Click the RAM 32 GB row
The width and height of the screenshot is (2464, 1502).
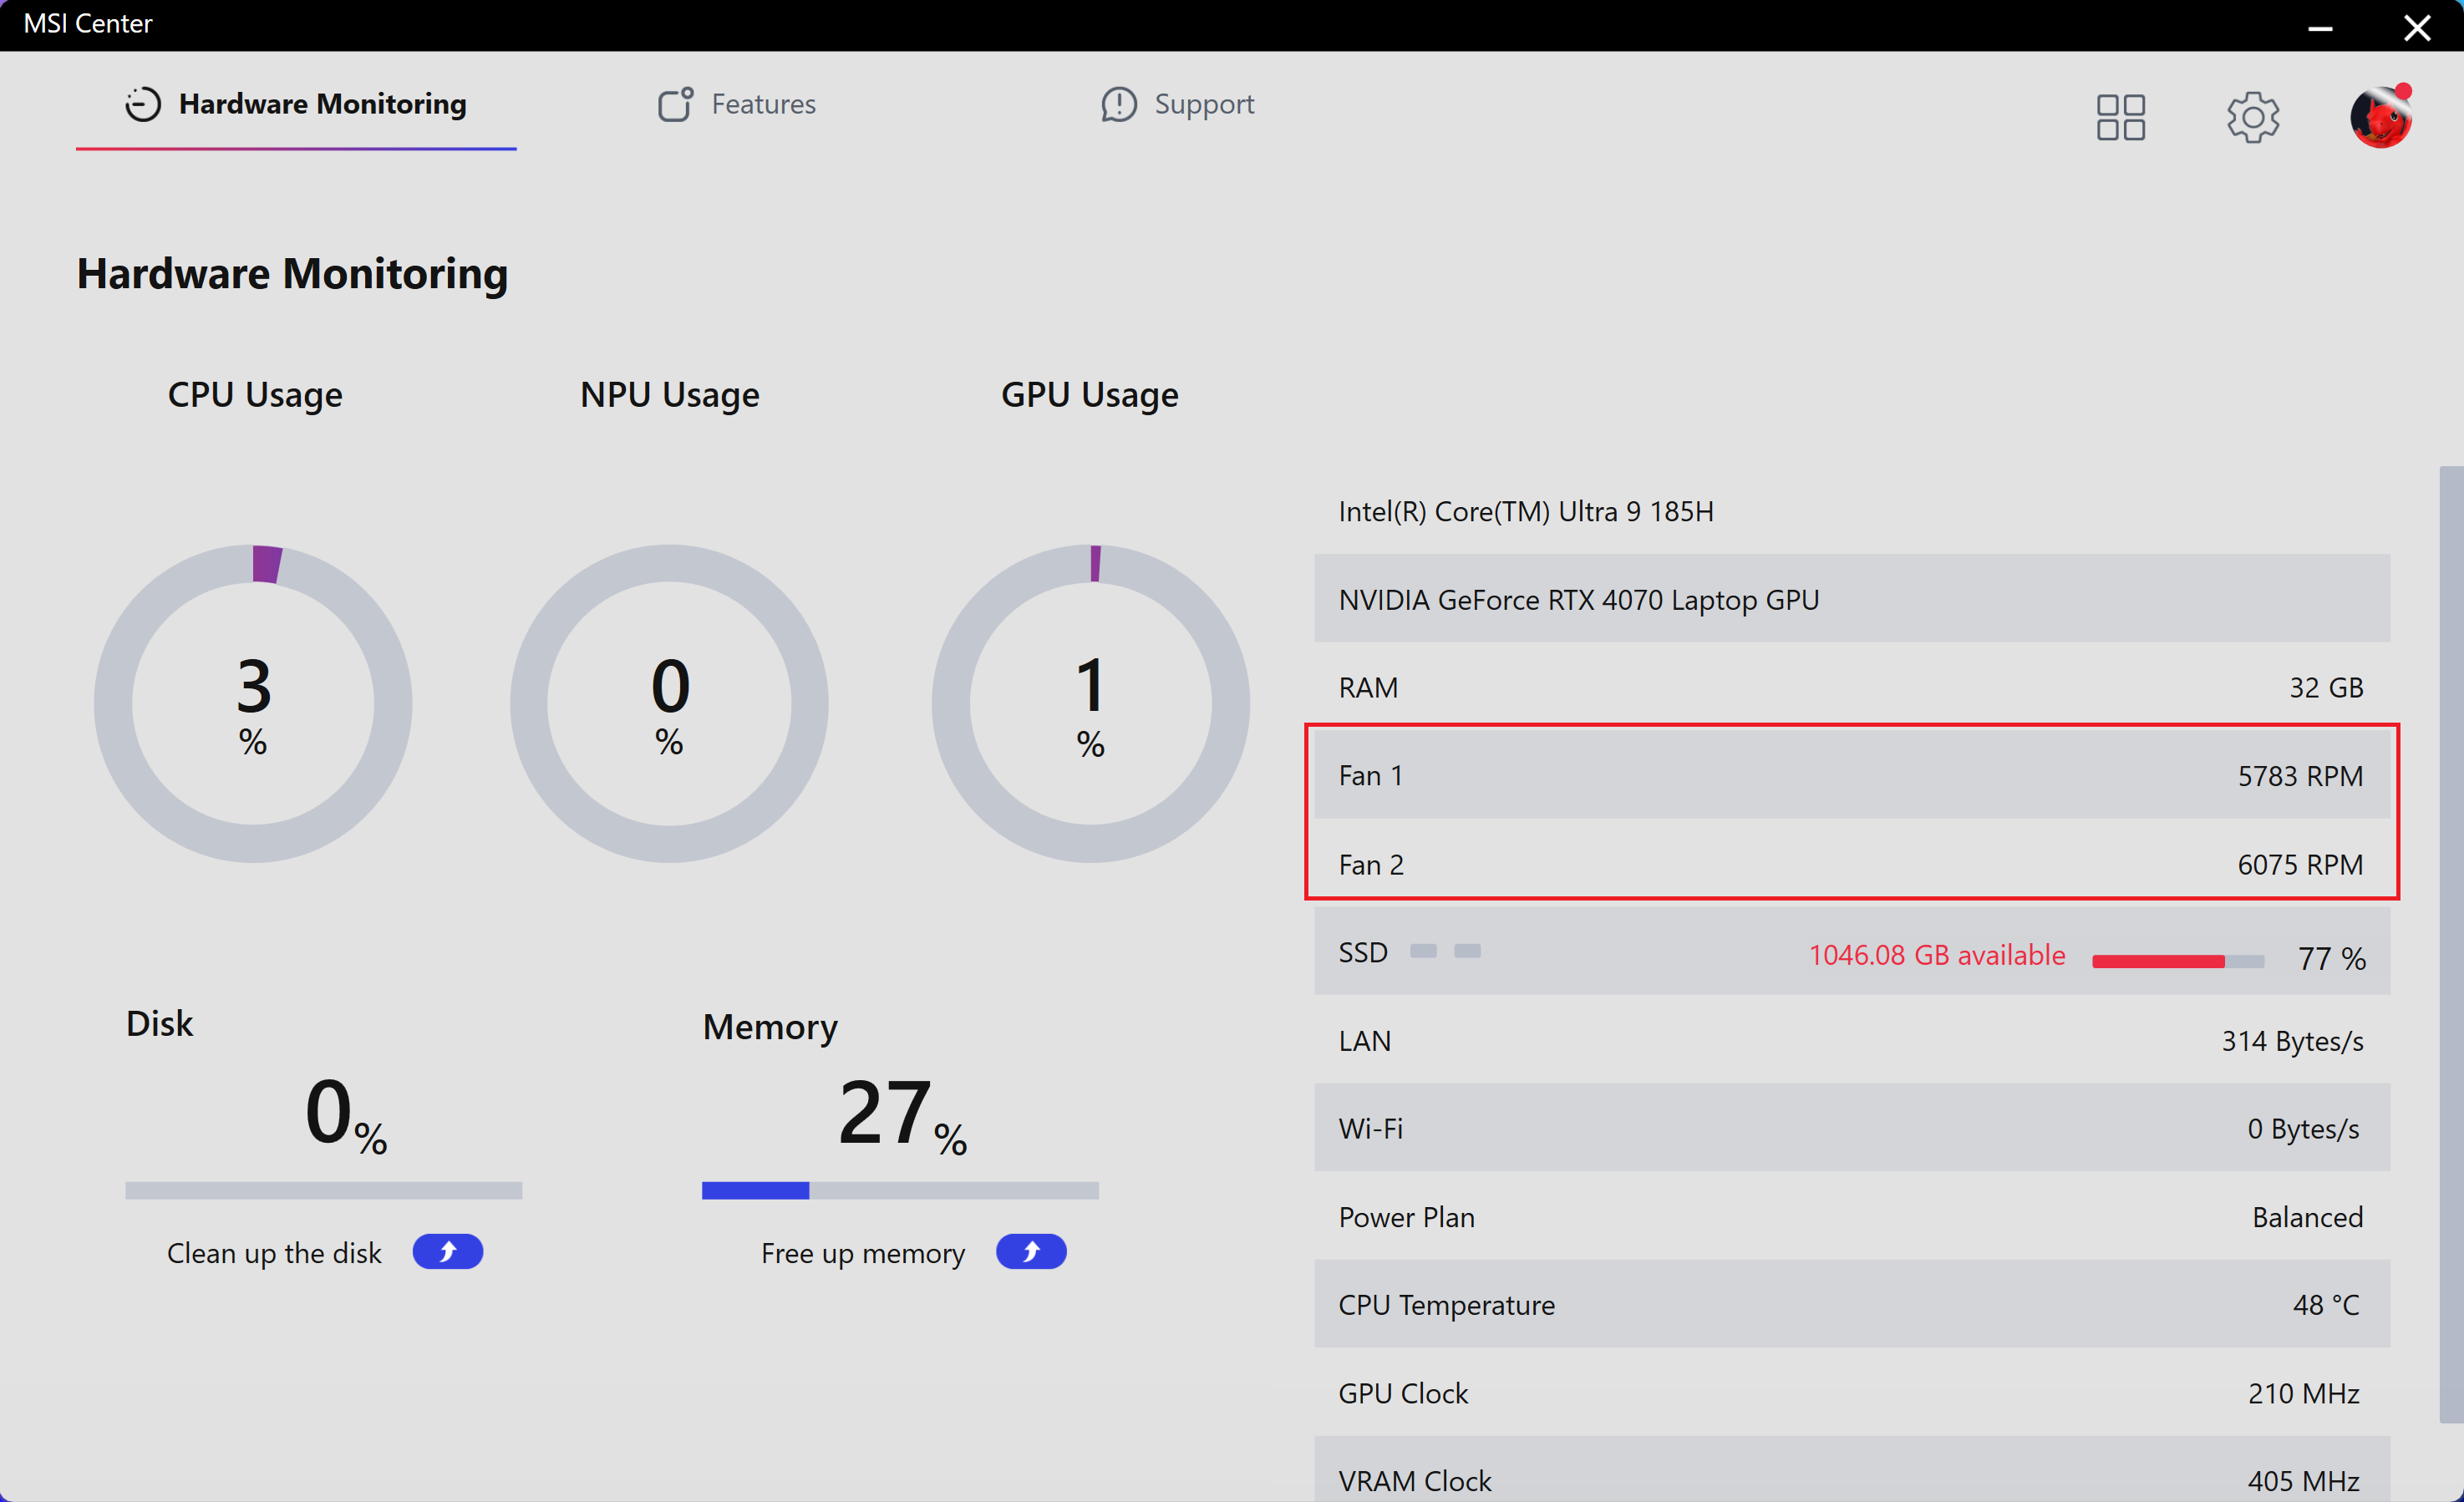tap(1852, 687)
